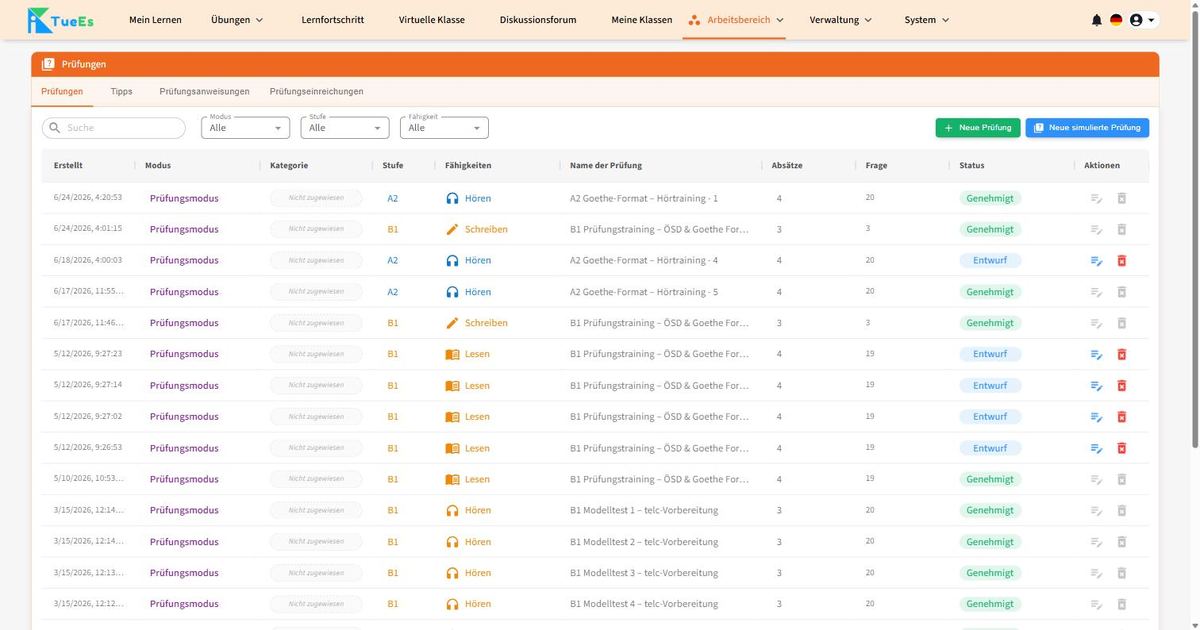The height and width of the screenshot is (630, 1200).
Task: Open the Fähigkeit filter dropdown
Action: [444, 127]
